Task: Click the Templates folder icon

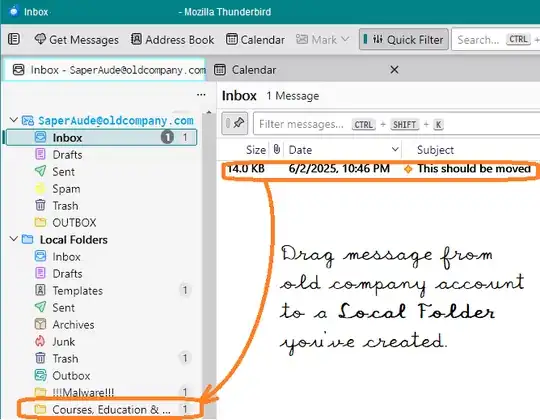Action: [40, 290]
